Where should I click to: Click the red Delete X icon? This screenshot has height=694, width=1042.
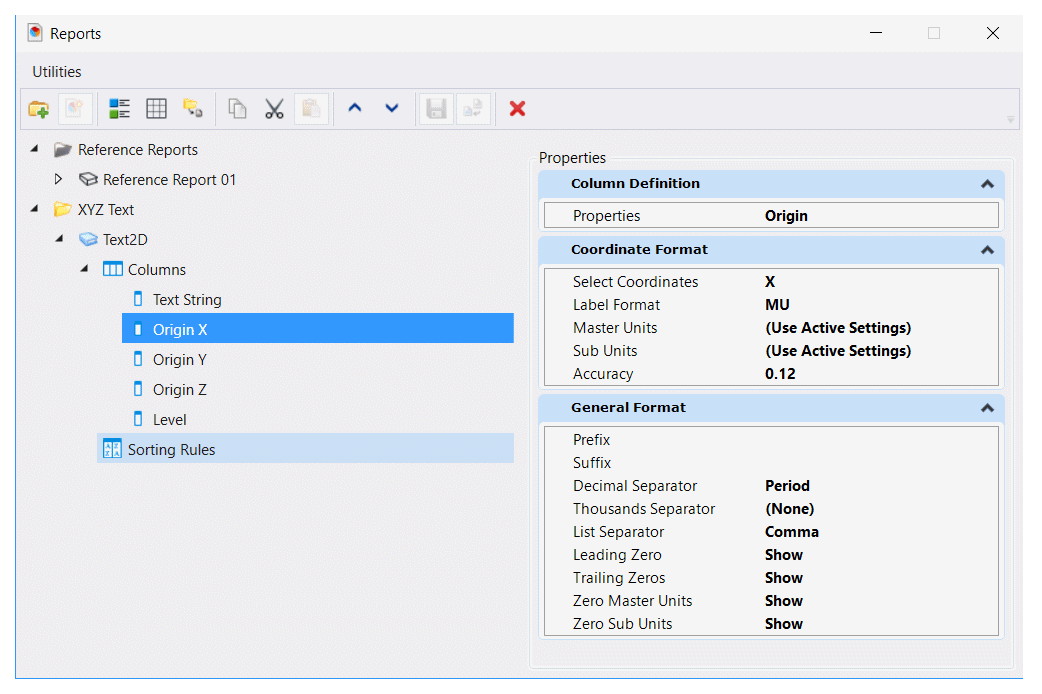[x=517, y=108]
